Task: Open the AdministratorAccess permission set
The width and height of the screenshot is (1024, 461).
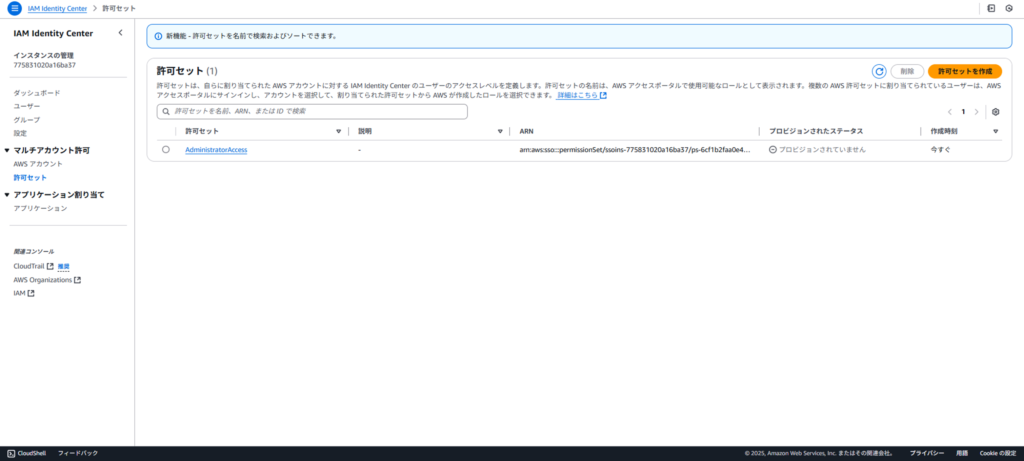Action: [216, 150]
